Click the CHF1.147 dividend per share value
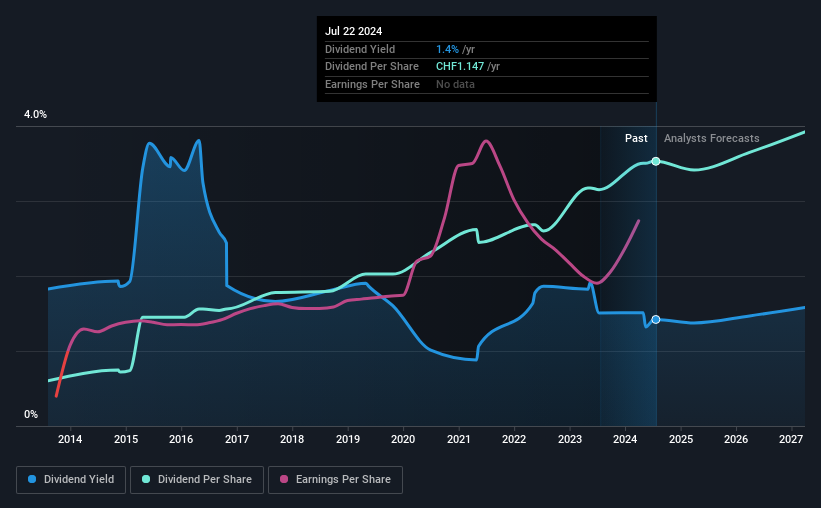The image size is (821, 508). click(460, 67)
